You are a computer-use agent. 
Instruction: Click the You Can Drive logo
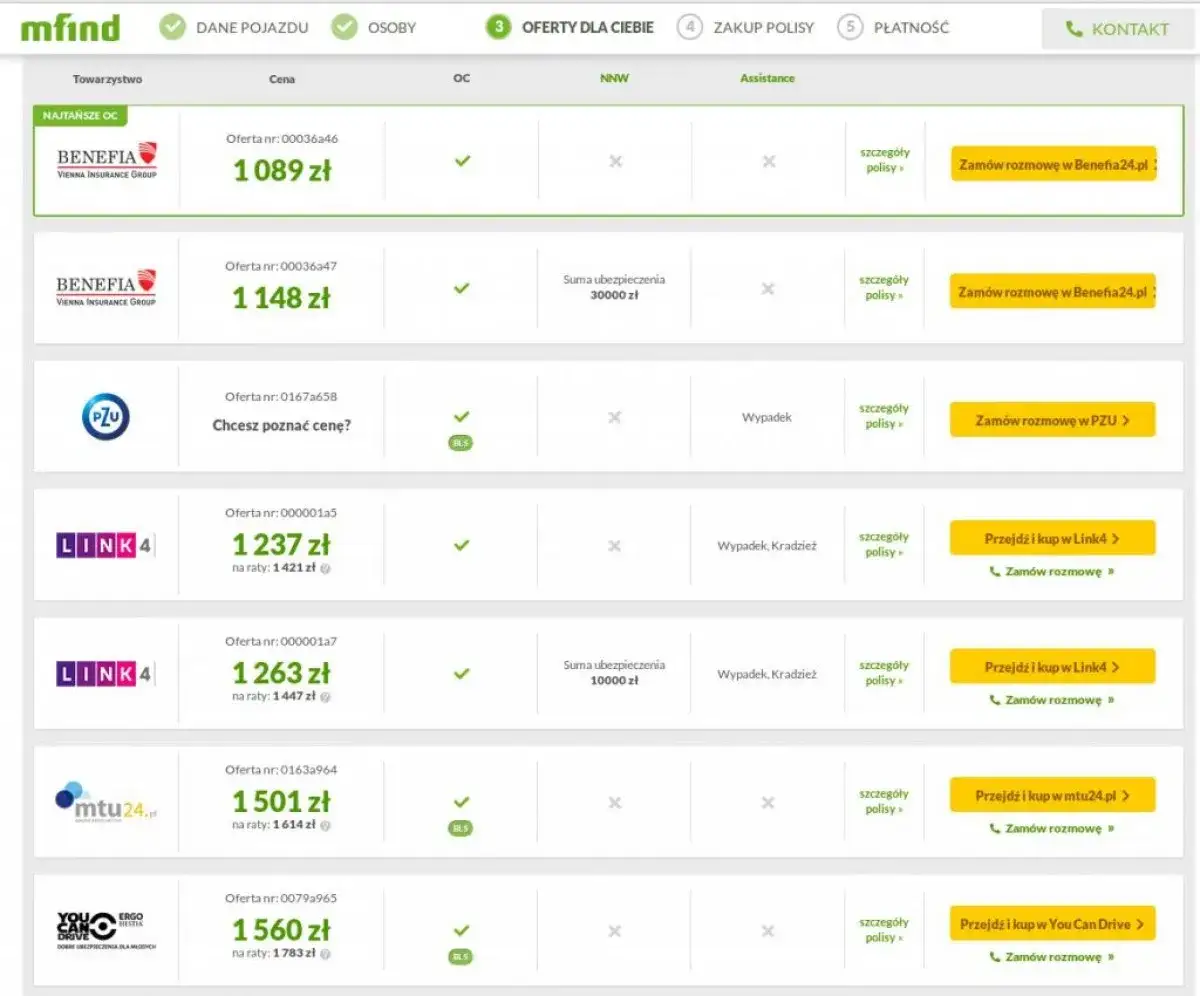tap(106, 930)
